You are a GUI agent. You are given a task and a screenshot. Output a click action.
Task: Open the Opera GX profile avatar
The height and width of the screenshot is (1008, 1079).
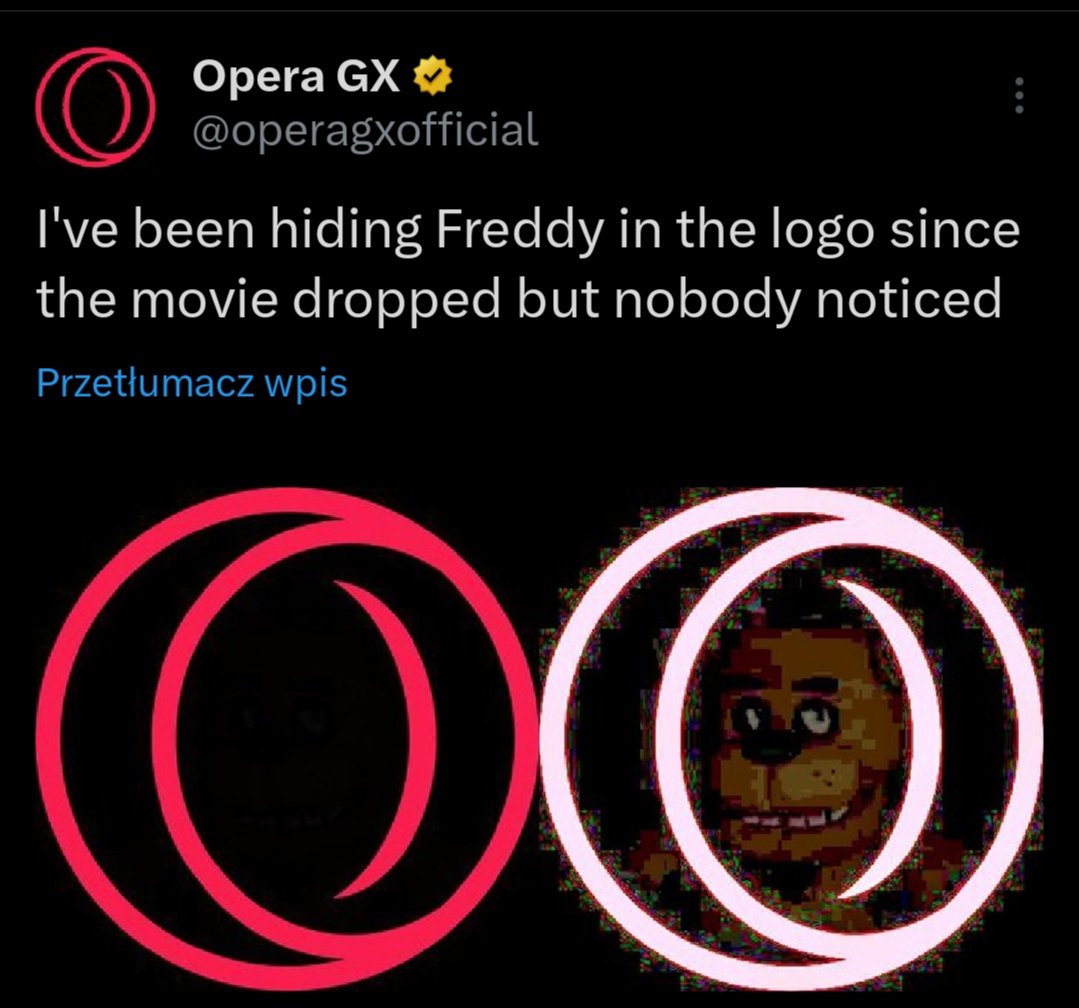click(95, 107)
